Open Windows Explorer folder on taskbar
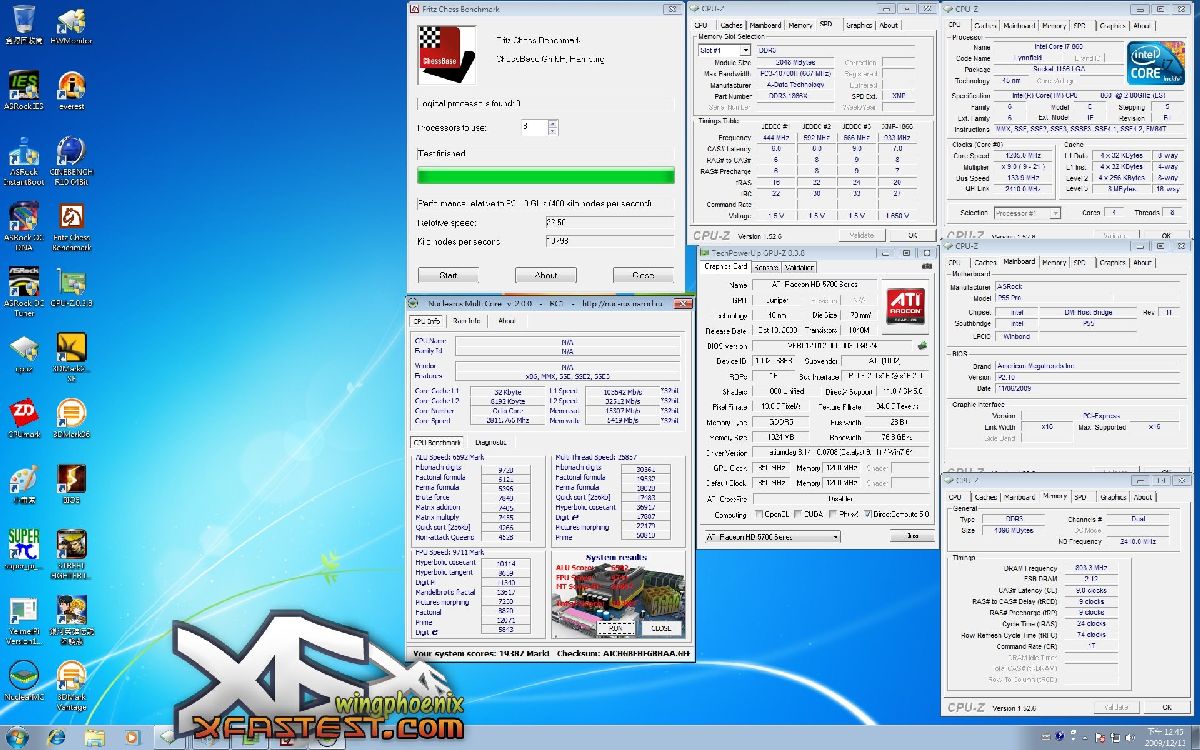 [96, 737]
